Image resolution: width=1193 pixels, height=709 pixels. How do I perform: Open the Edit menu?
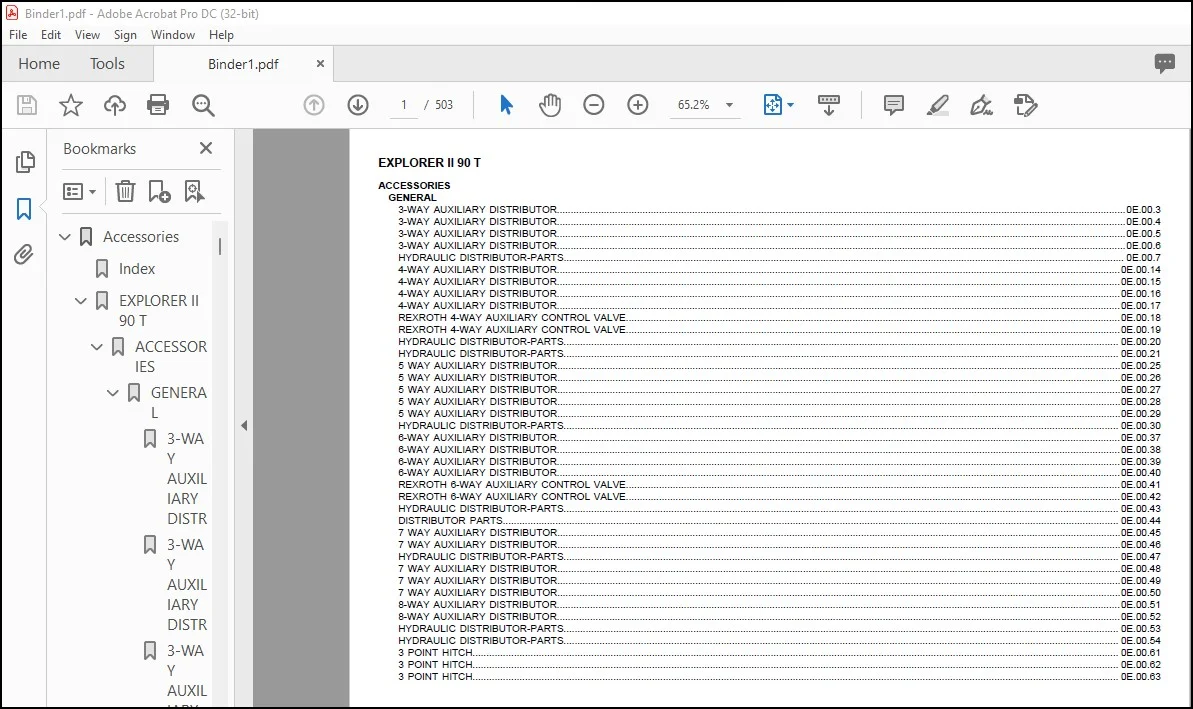[x=51, y=35]
